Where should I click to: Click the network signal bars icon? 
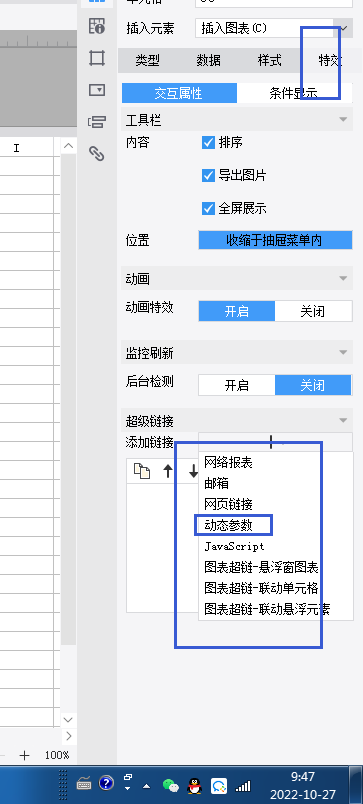[x=243, y=786]
